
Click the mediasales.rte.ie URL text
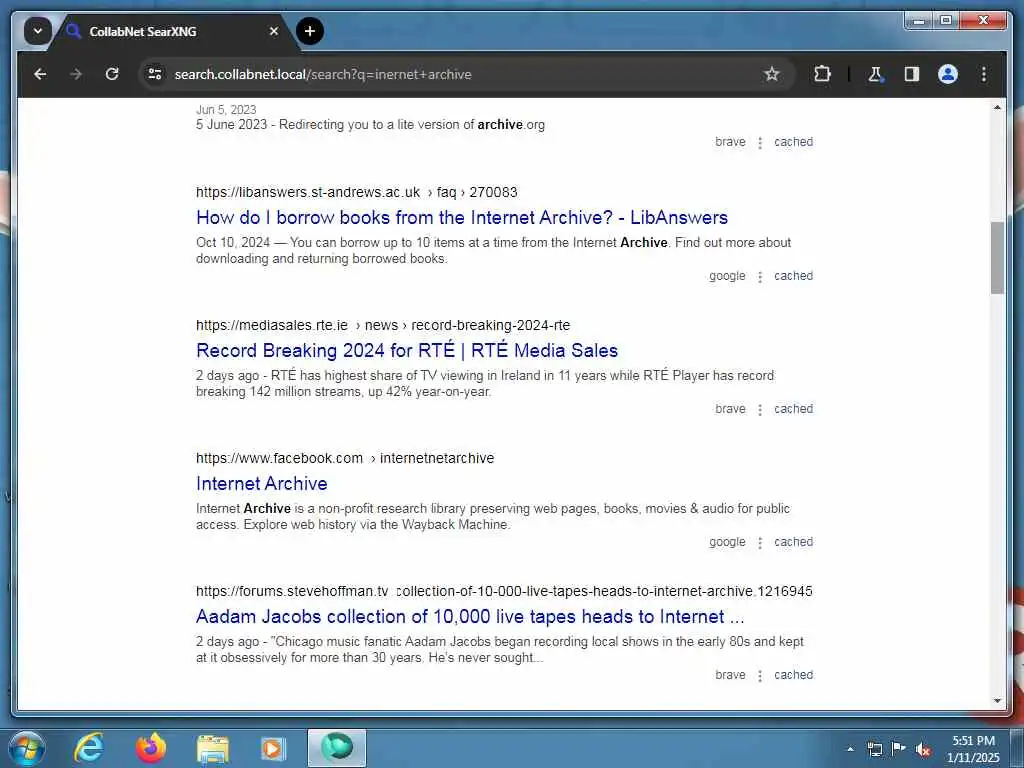click(x=383, y=325)
